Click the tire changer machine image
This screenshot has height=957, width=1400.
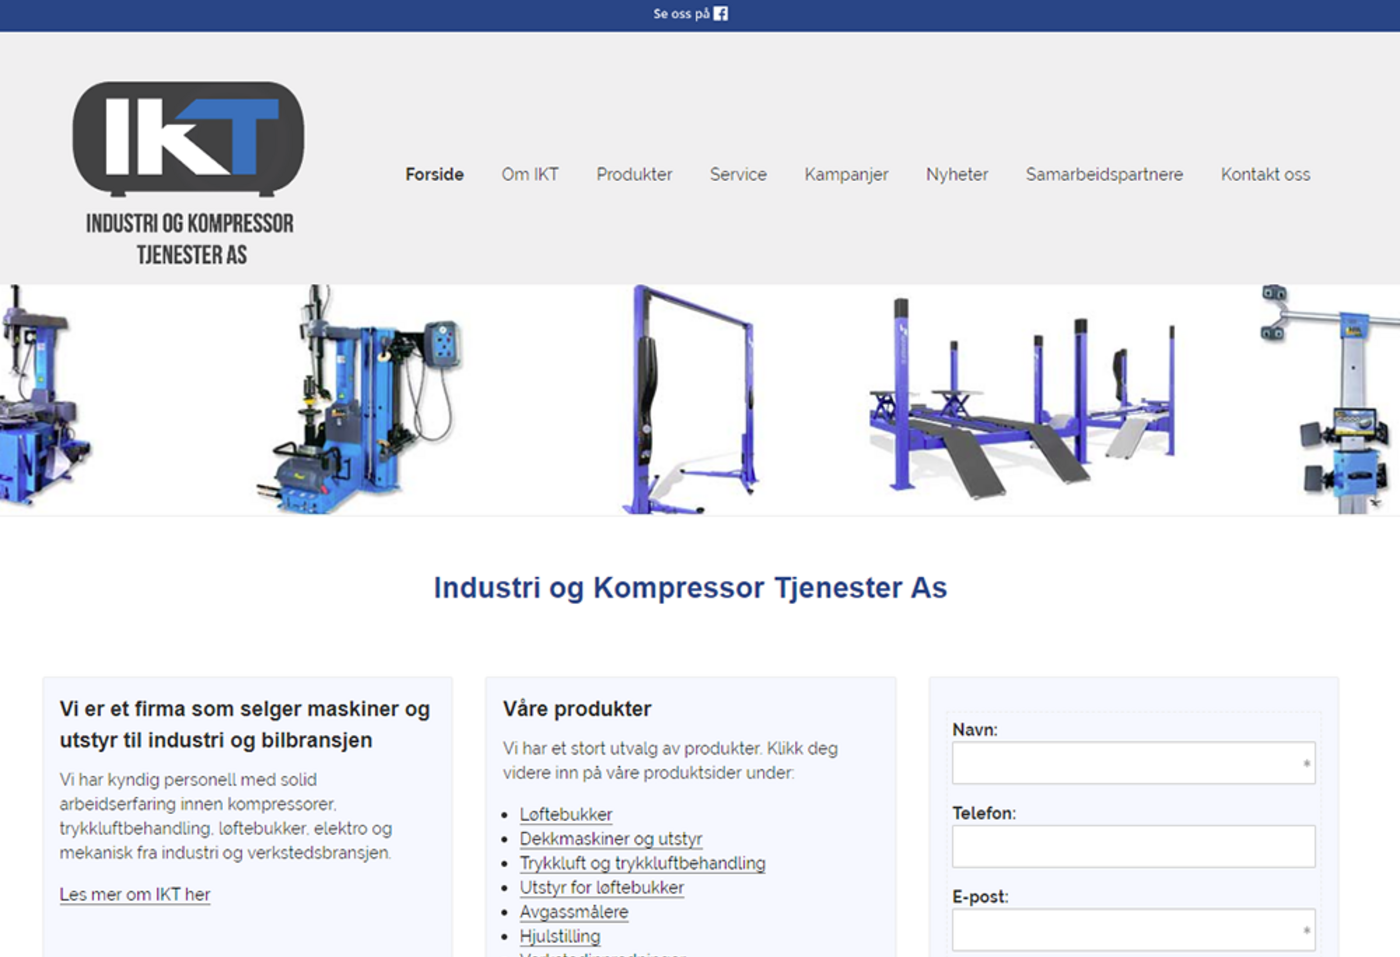click(360, 400)
